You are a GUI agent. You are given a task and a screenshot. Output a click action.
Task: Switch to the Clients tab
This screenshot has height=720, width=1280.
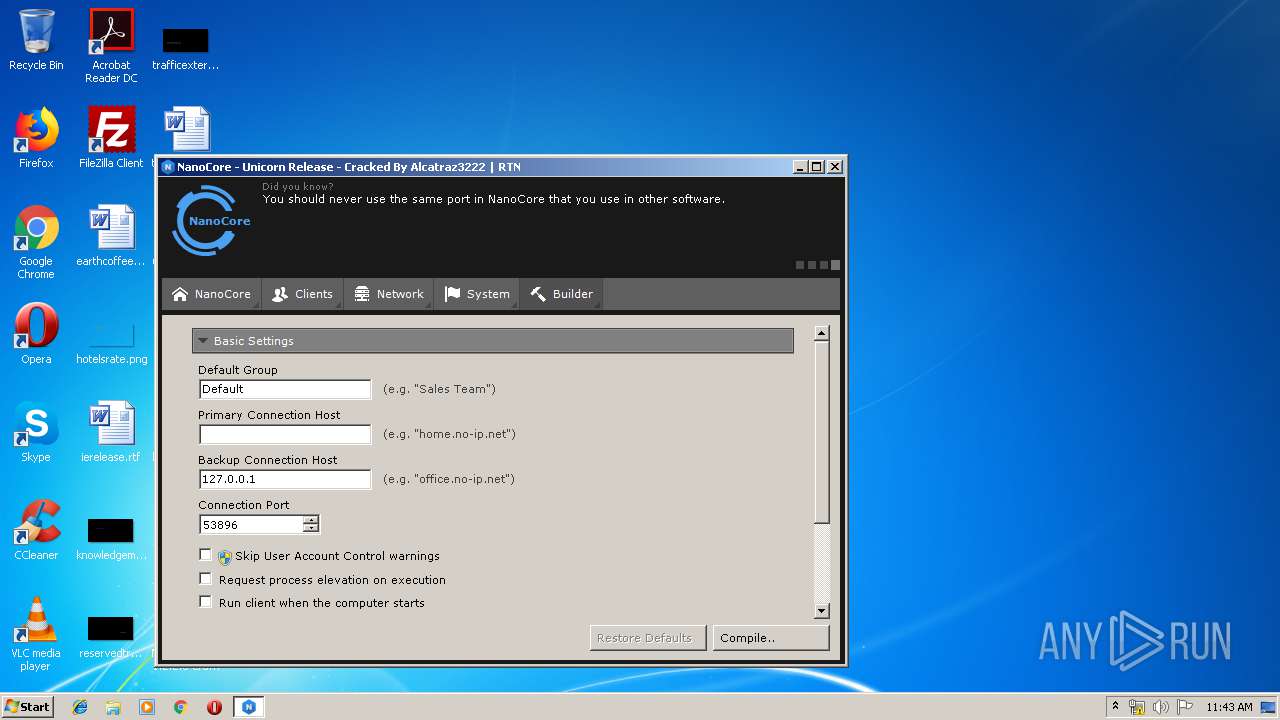coord(302,294)
